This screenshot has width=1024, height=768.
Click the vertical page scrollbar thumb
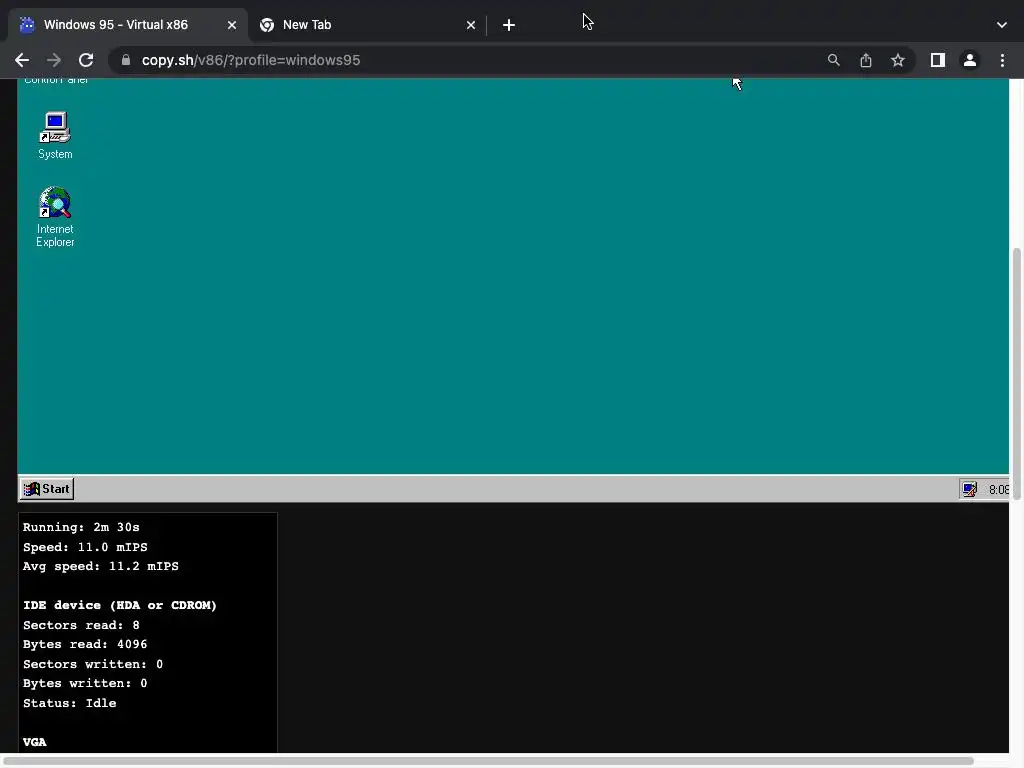(x=1016, y=374)
